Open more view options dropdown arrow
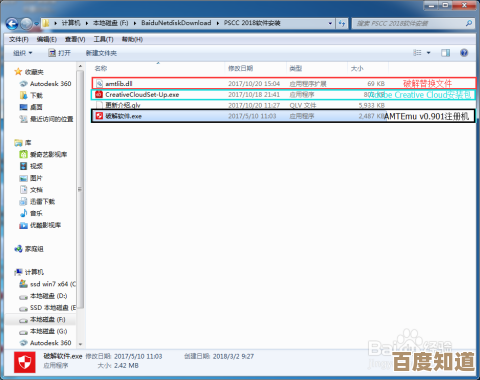This screenshot has height=380, width=480. click(x=429, y=53)
